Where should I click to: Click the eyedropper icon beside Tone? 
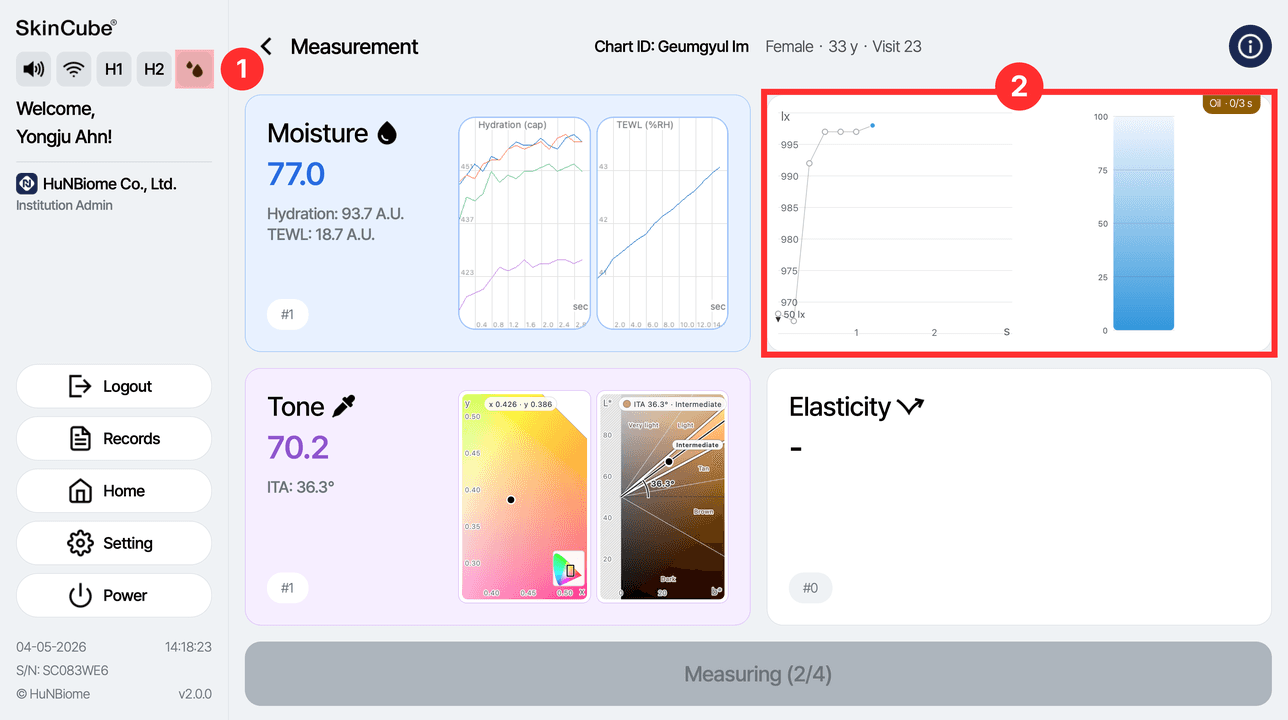(x=343, y=406)
